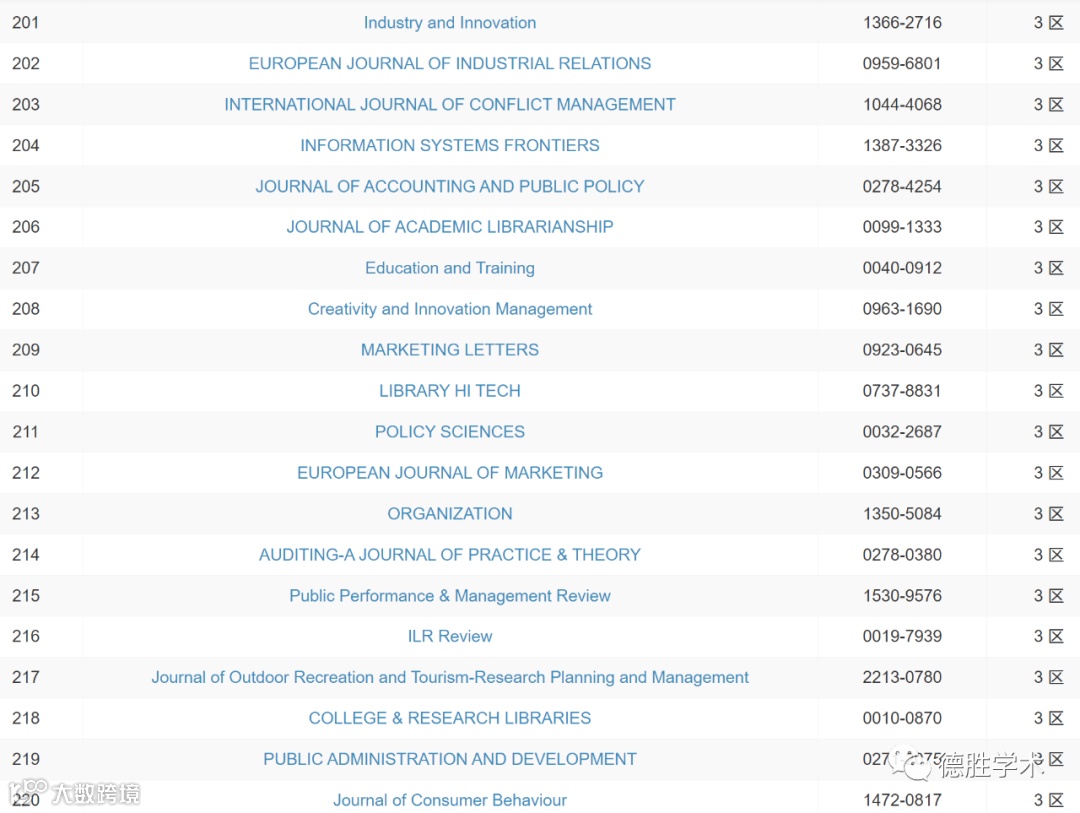Open the Industry and Innovation journal link

click(450, 23)
